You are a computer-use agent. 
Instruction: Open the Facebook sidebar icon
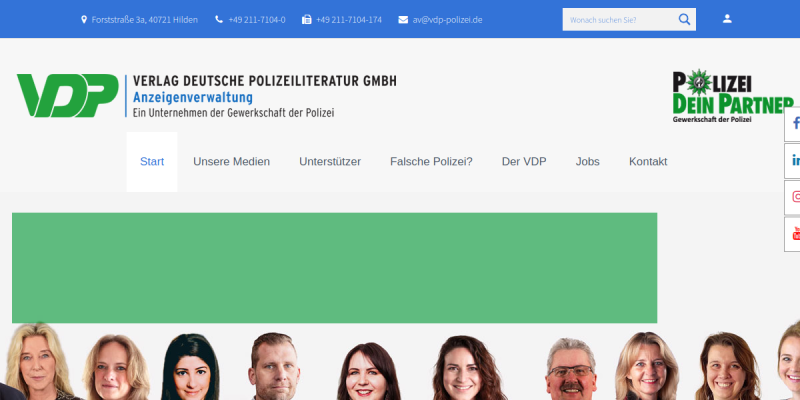coord(794,123)
